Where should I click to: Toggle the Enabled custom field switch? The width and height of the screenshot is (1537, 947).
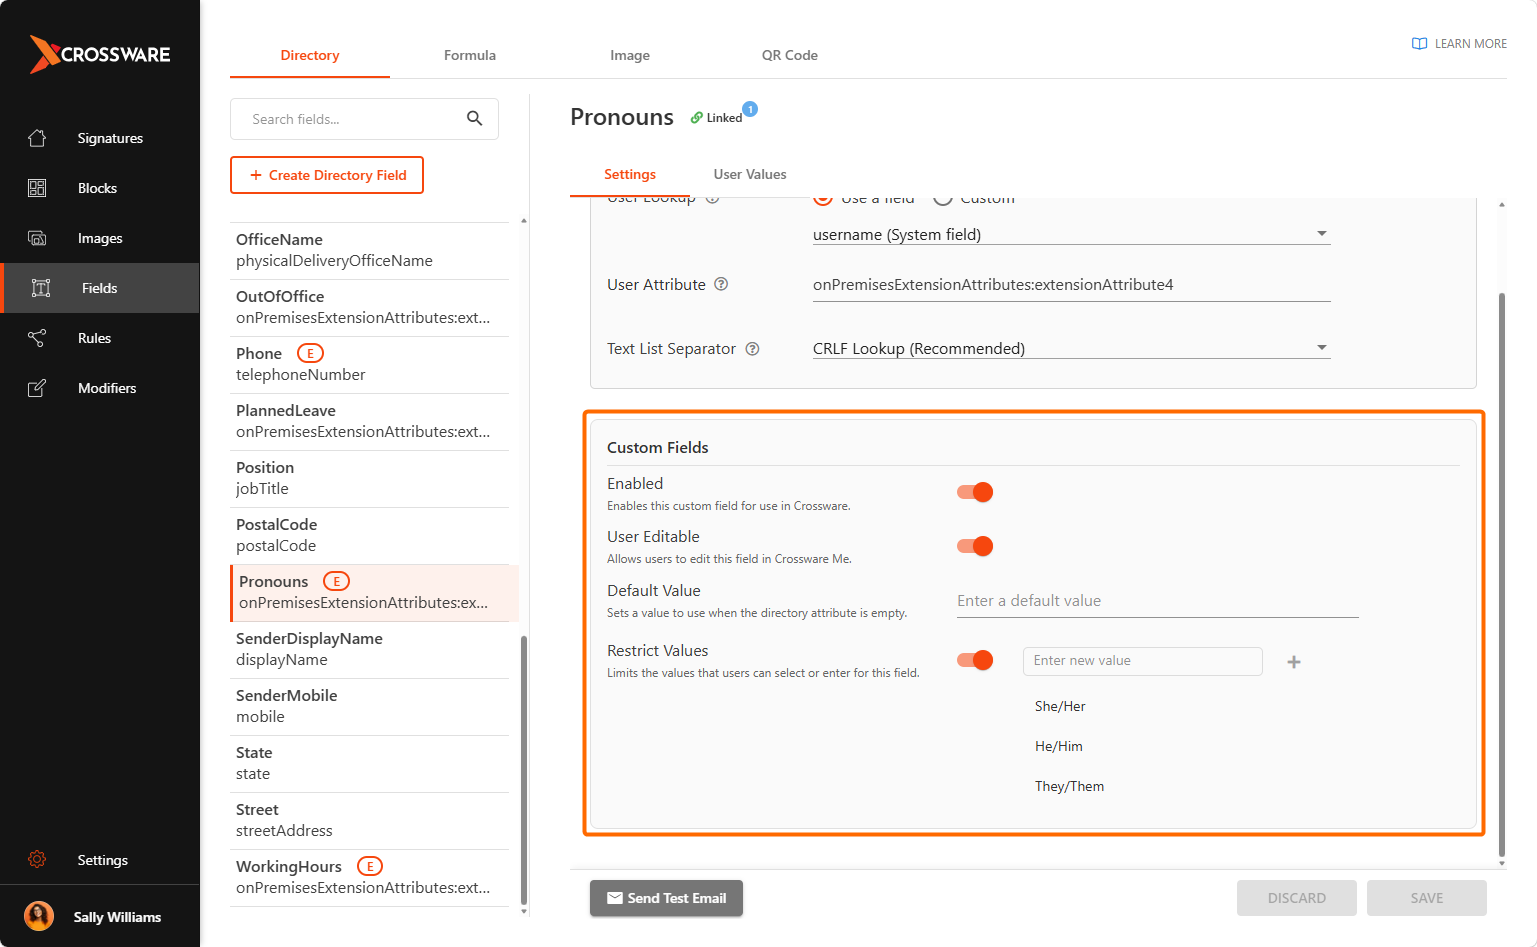pos(975,492)
